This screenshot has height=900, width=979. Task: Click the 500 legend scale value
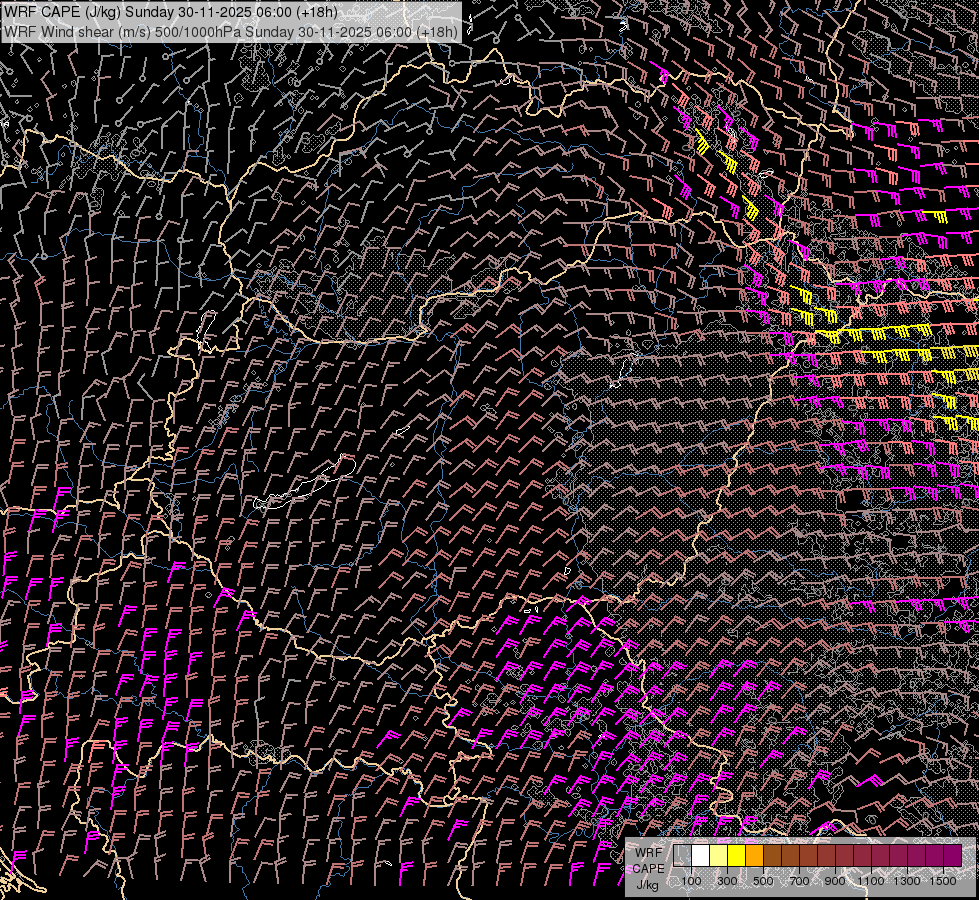pos(763,881)
